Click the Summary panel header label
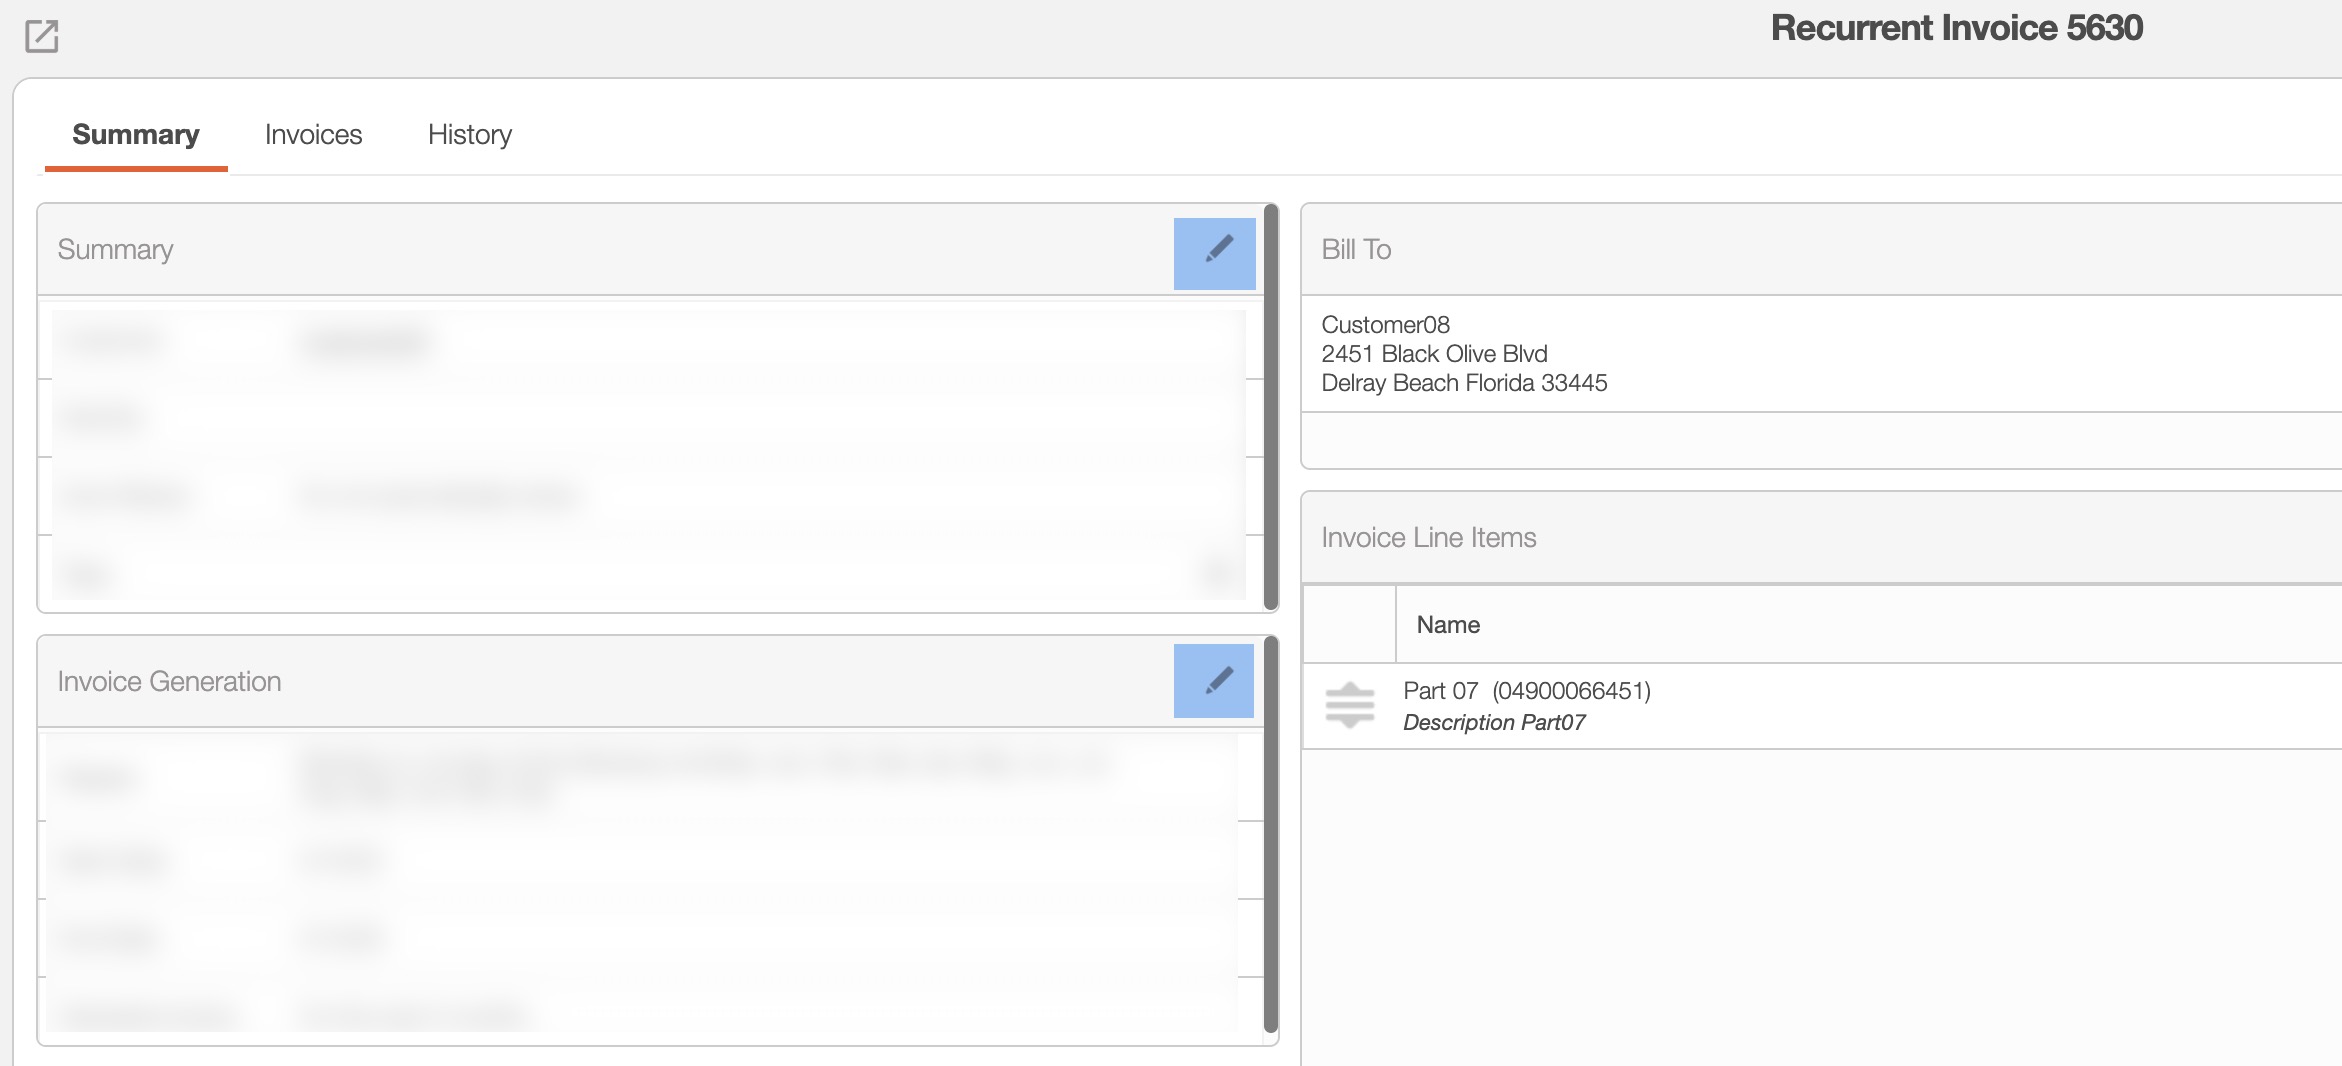This screenshot has height=1066, width=2342. pos(115,249)
